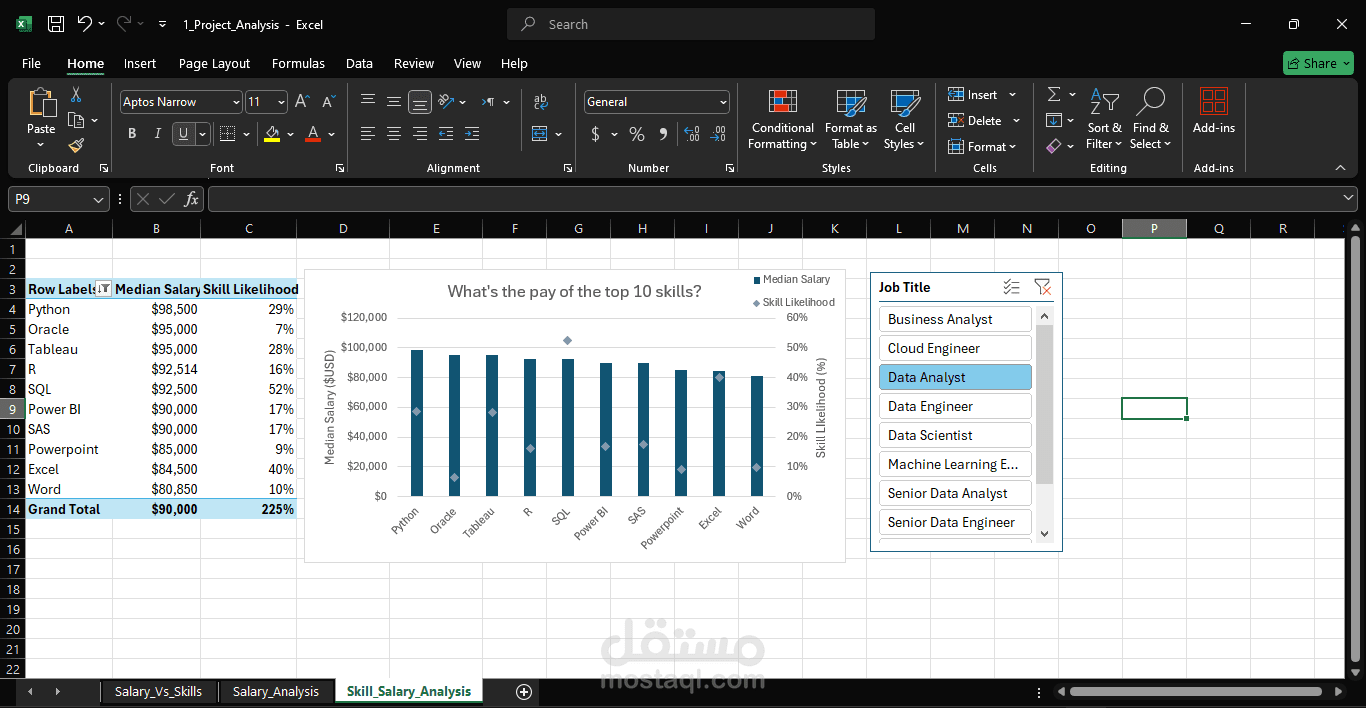Click the Format Painter brush icon
The width and height of the screenshot is (1366, 708).
tap(76, 146)
